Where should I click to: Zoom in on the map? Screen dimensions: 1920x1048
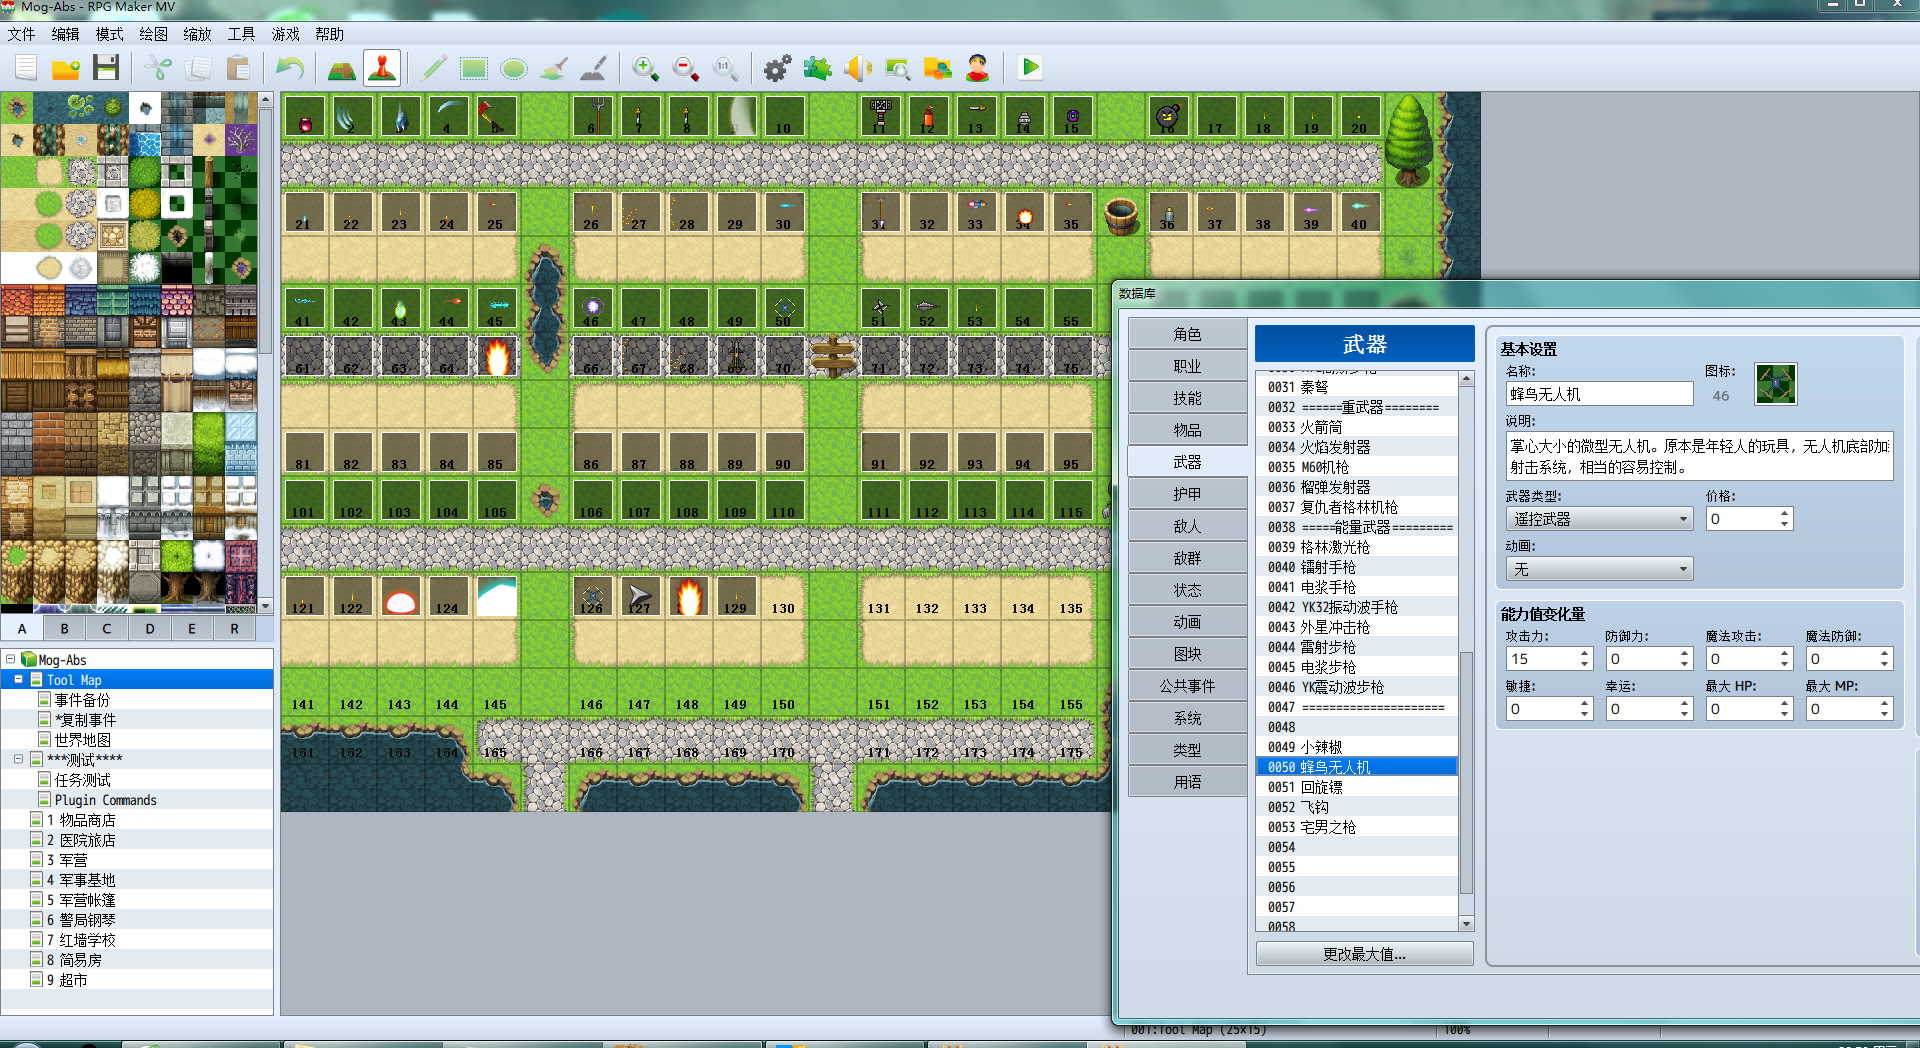point(646,68)
